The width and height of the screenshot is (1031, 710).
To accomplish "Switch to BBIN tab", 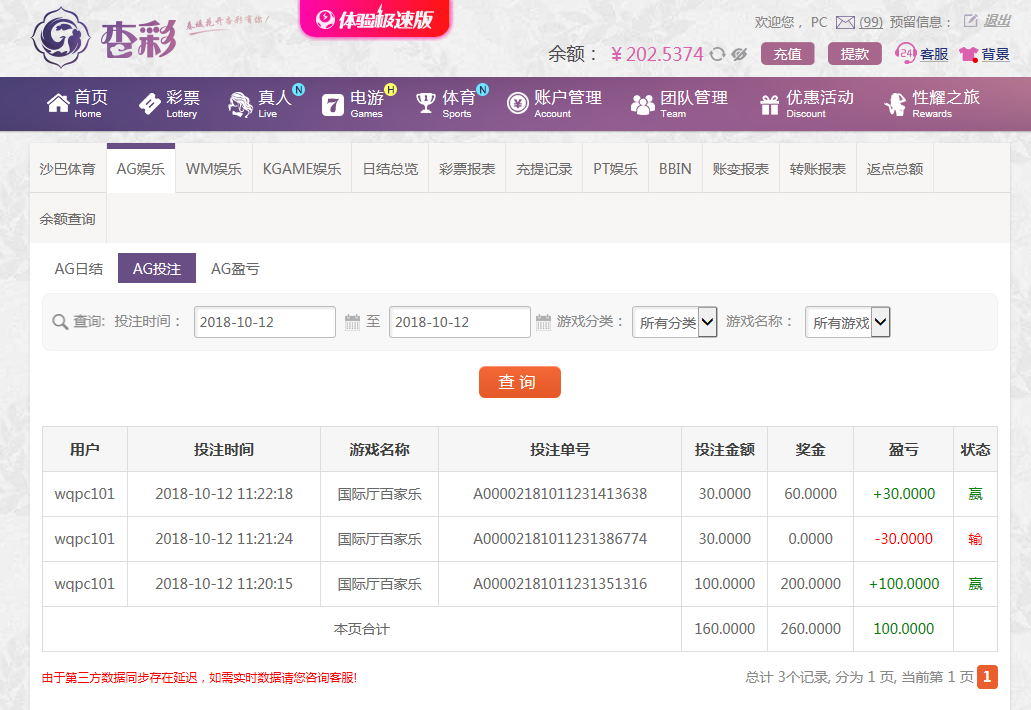I will (675, 169).
